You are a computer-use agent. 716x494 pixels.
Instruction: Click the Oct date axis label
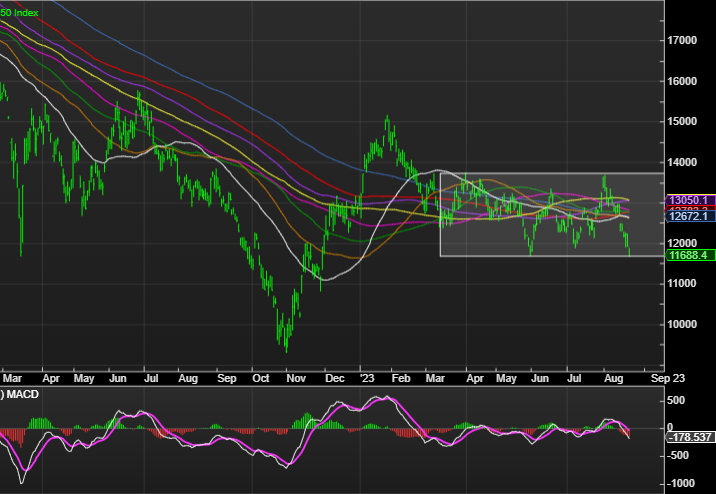pos(261,378)
